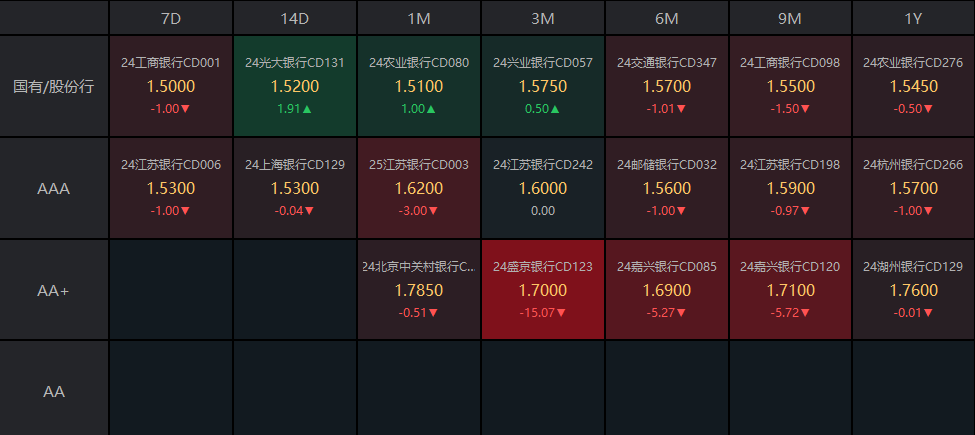The height and width of the screenshot is (435, 975).
Task: Click the down arrow beside -3.00 change
Action: [x=434, y=211]
